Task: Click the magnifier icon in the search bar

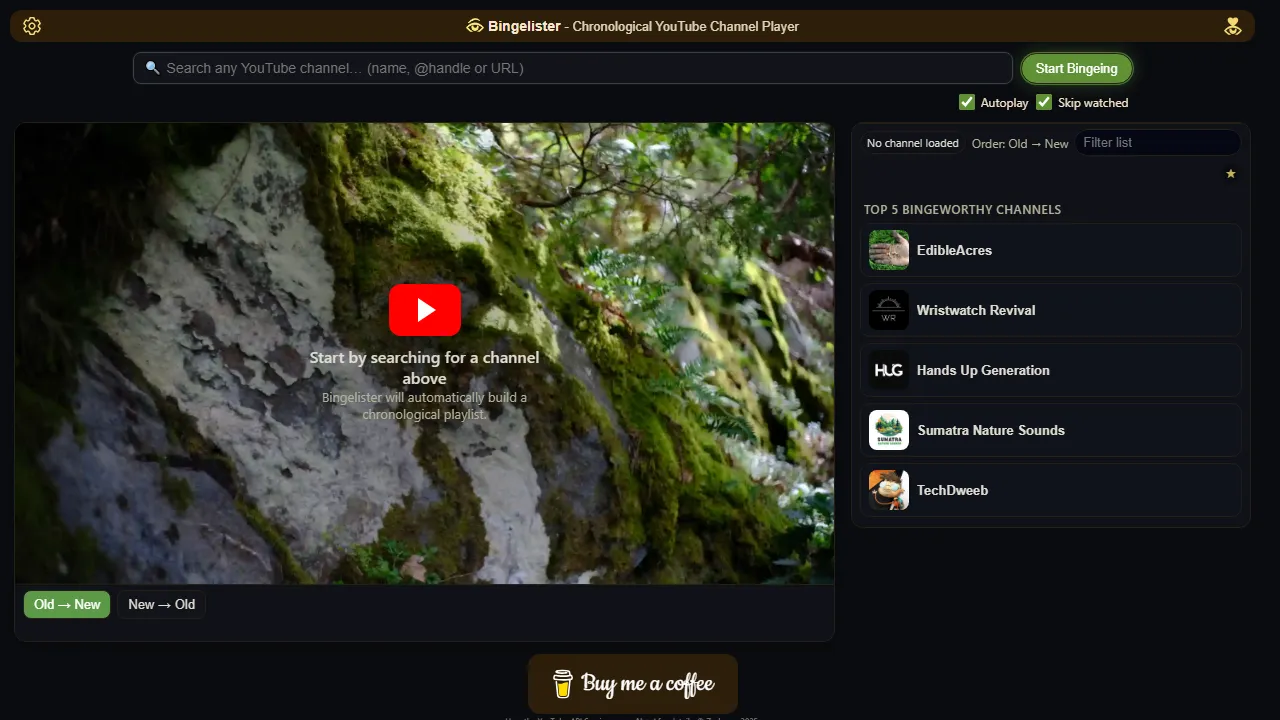Action: coord(152,67)
